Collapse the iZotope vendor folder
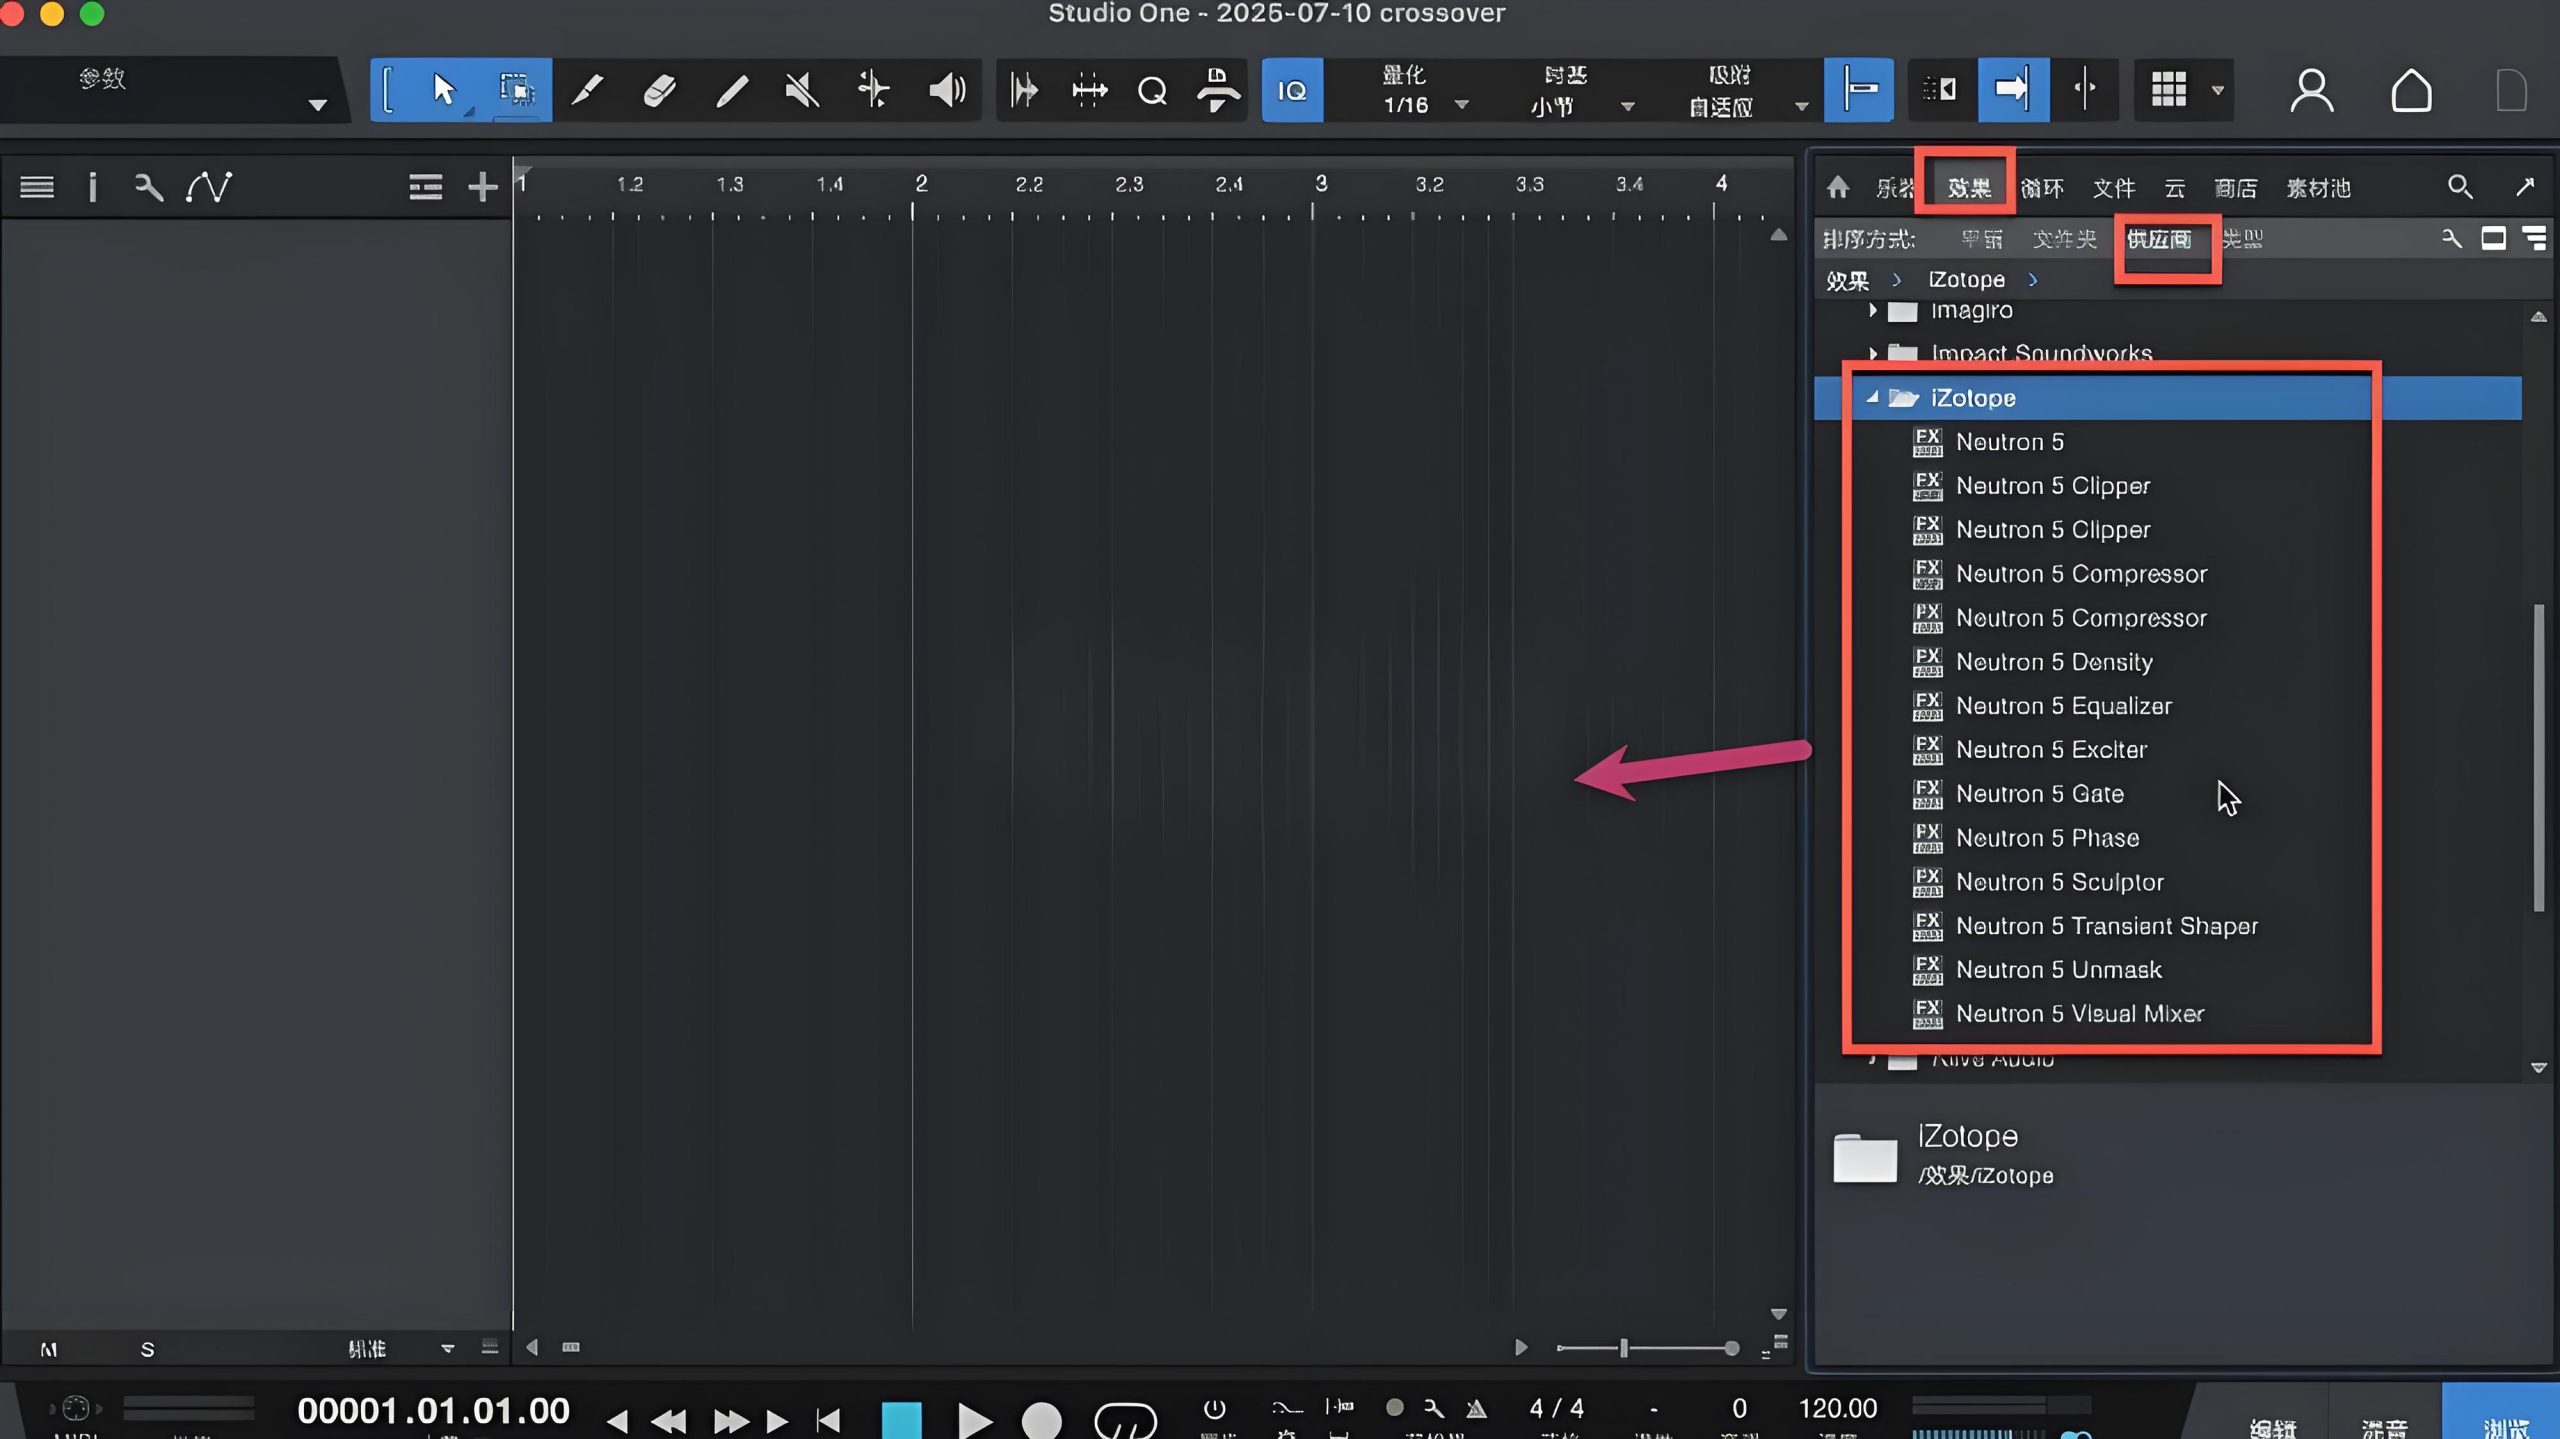Viewport: 2560px width, 1439px height. [x=1872, y=398]
